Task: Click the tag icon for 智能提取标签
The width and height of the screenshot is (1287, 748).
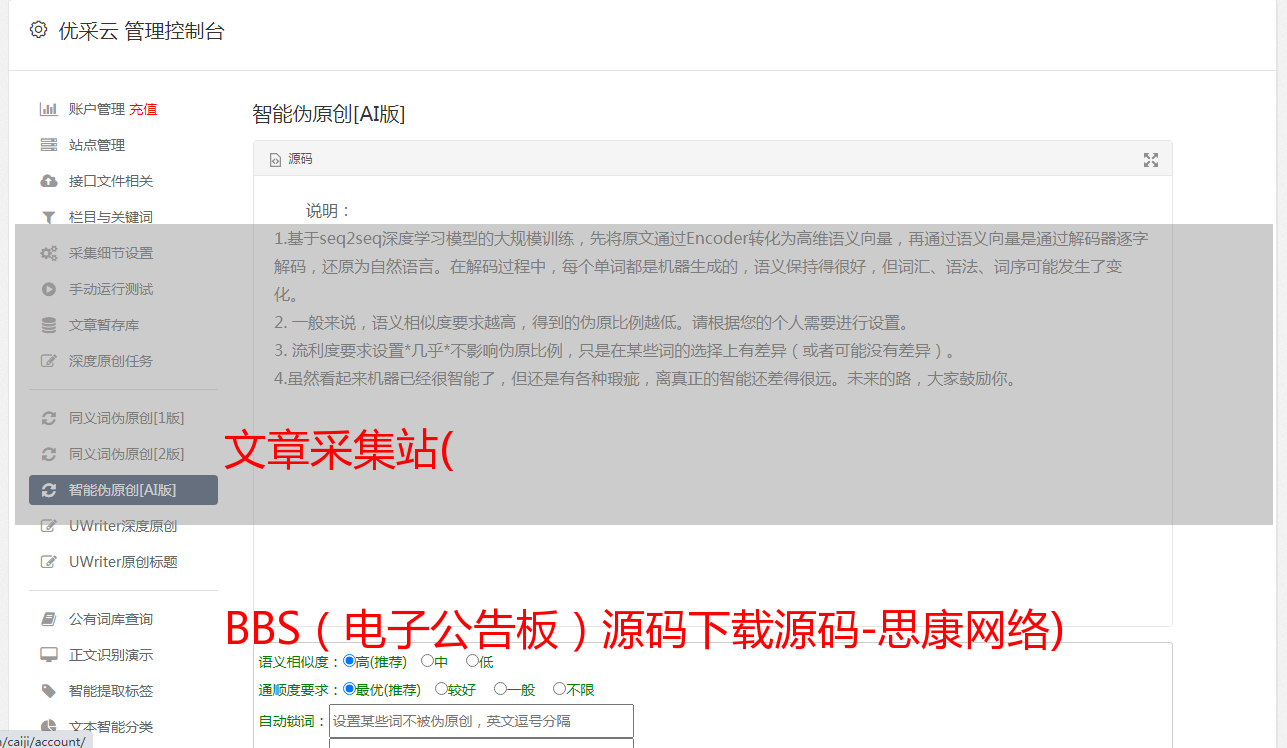Action: pyautogui.click(x=48, y=691)
